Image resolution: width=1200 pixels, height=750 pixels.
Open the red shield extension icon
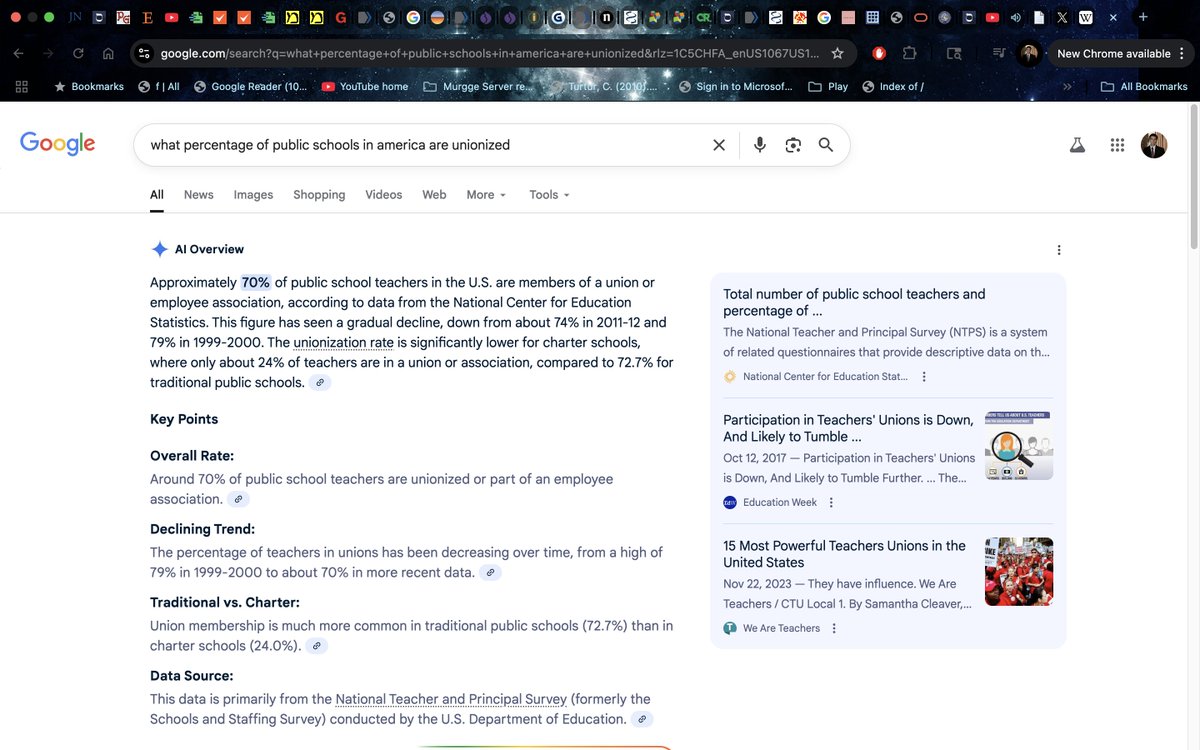(x=879, y=53)
